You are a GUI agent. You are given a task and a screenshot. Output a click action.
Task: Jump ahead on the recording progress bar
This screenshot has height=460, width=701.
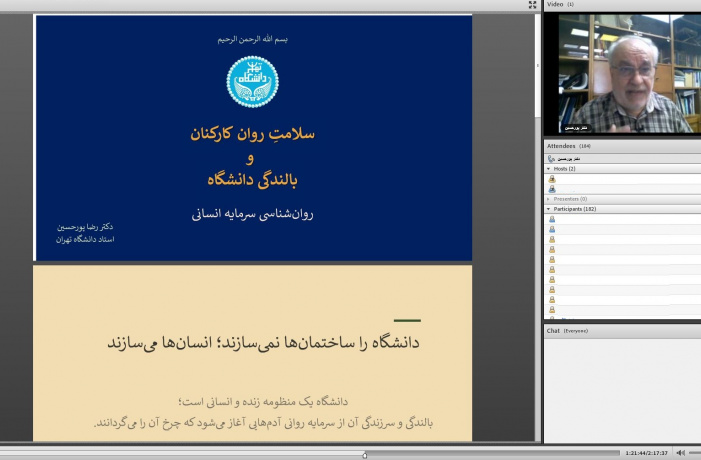tap(492, 453)
